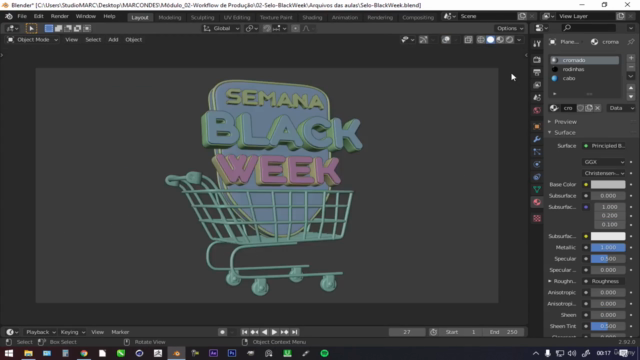
Task: Collapse the Surface panel
Action: [x=565, y=133]
